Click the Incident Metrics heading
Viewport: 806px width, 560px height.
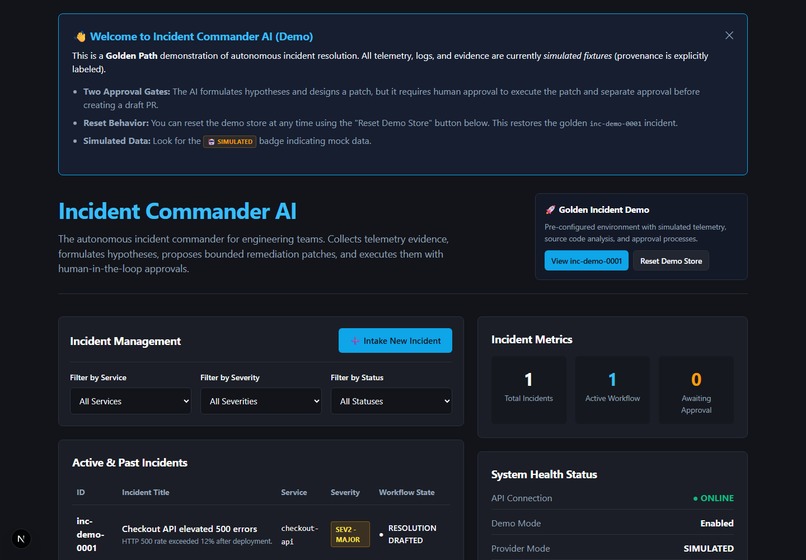532,339
